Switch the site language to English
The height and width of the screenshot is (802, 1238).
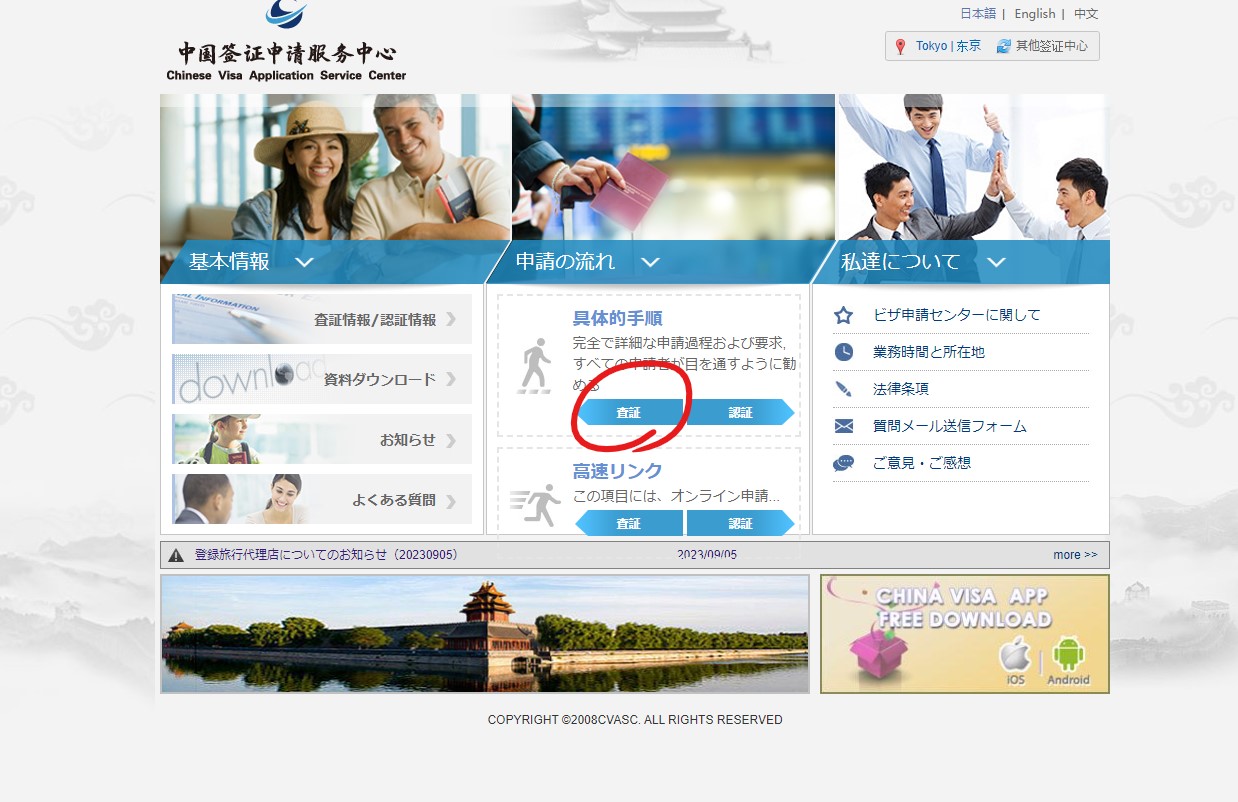click(1034, 13)
